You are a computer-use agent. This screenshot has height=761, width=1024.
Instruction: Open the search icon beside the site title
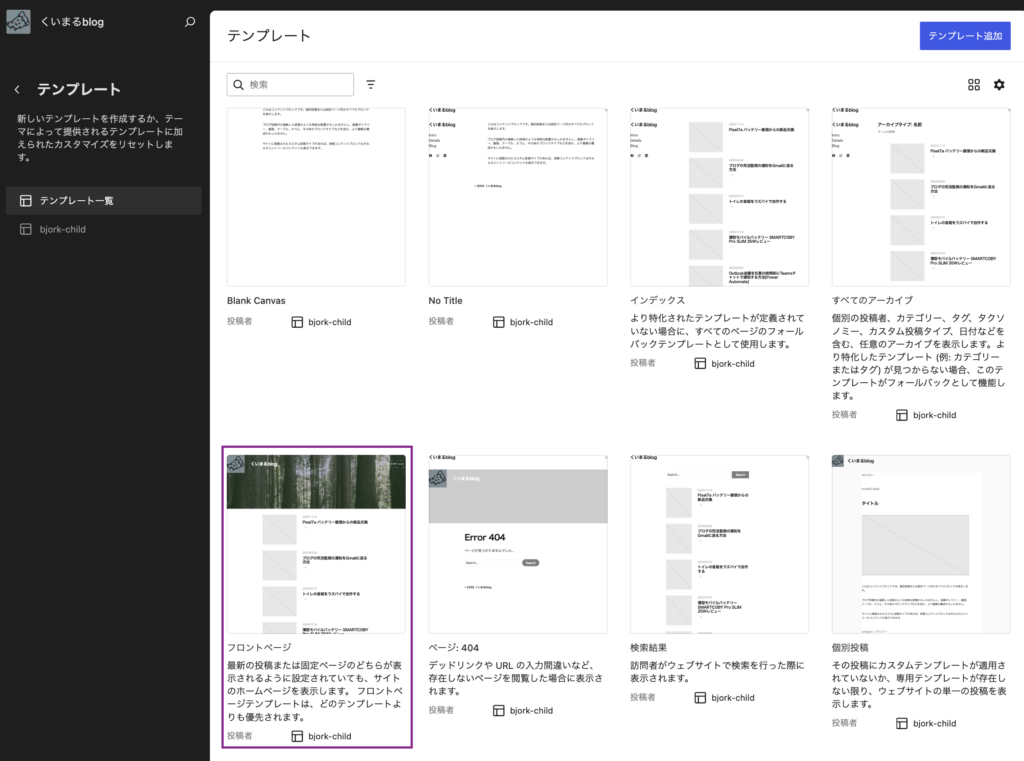(189, 22)
